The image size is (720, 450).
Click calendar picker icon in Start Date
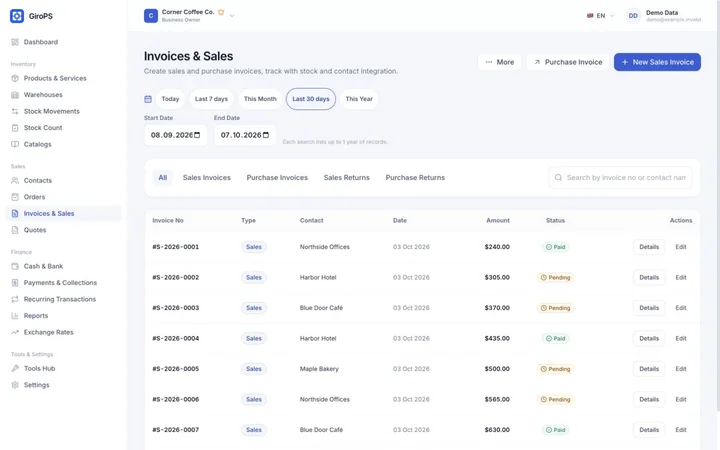click(197, 135)
